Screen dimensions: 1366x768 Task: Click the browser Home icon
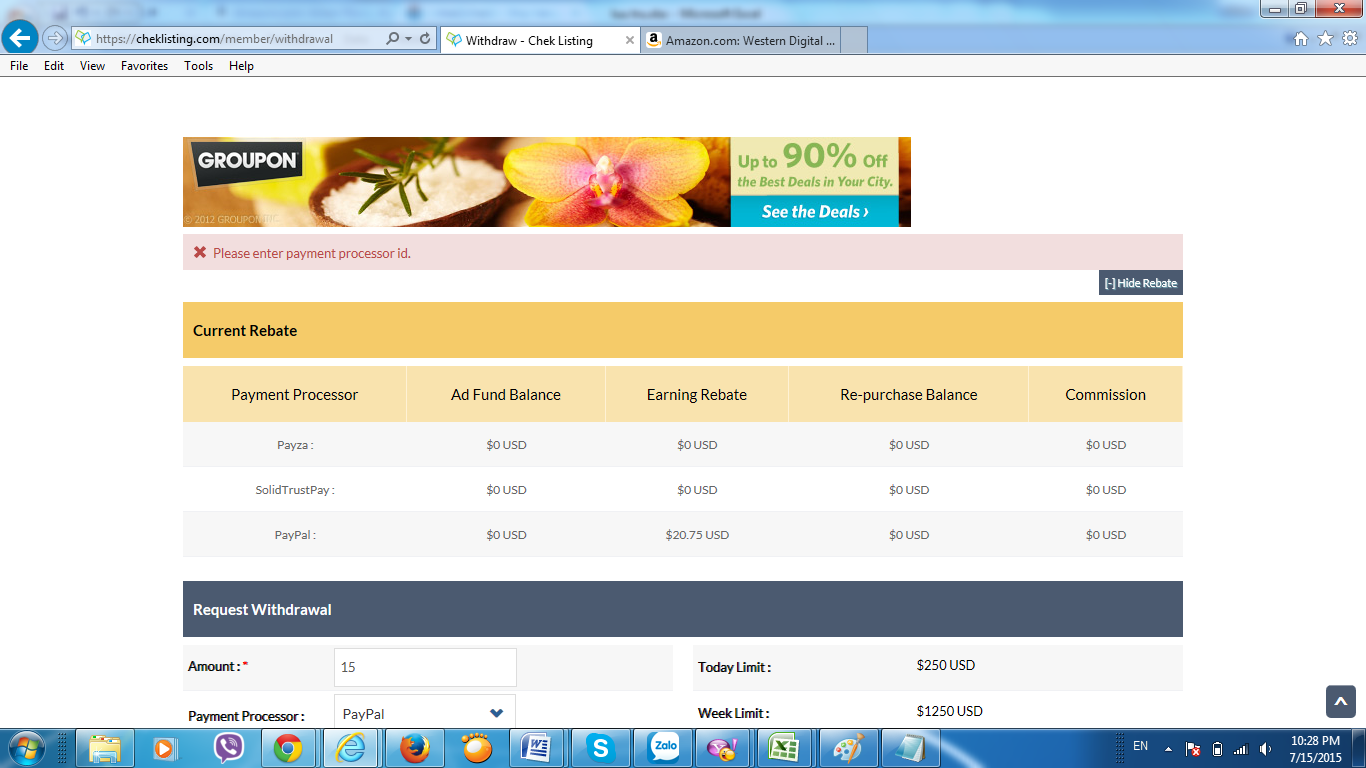pos(1301,39)
